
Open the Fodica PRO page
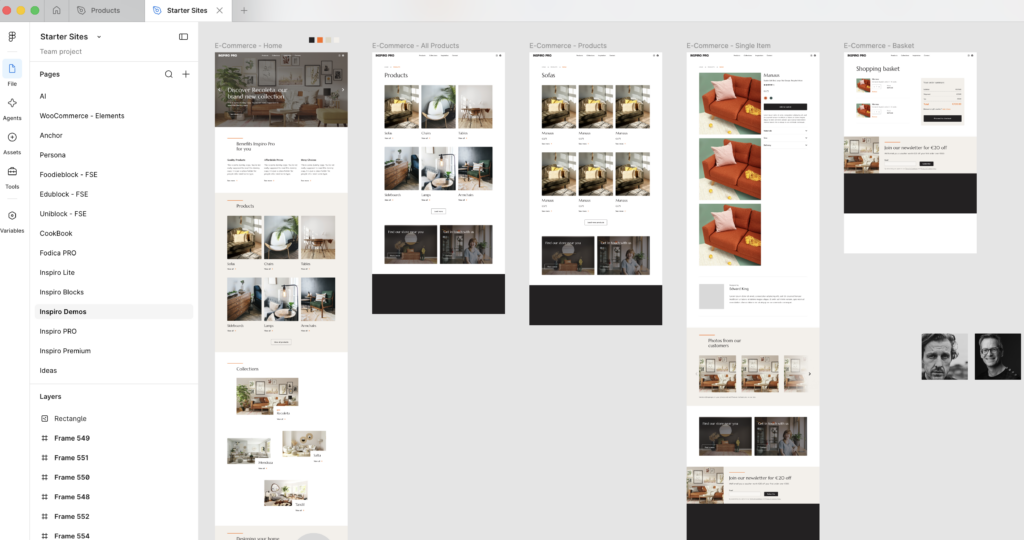(58, 253)
